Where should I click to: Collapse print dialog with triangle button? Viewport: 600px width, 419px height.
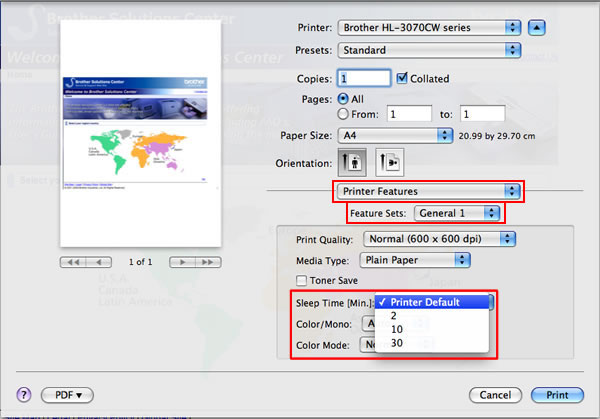tap(536, 28)
